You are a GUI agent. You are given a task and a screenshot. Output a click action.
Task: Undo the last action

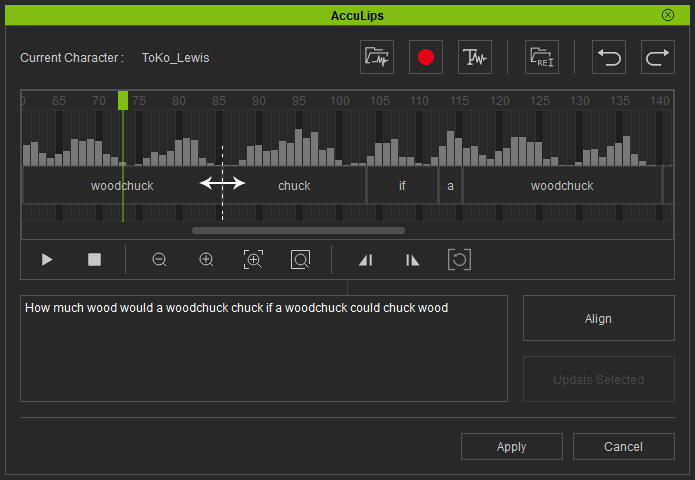click(609, 57)
